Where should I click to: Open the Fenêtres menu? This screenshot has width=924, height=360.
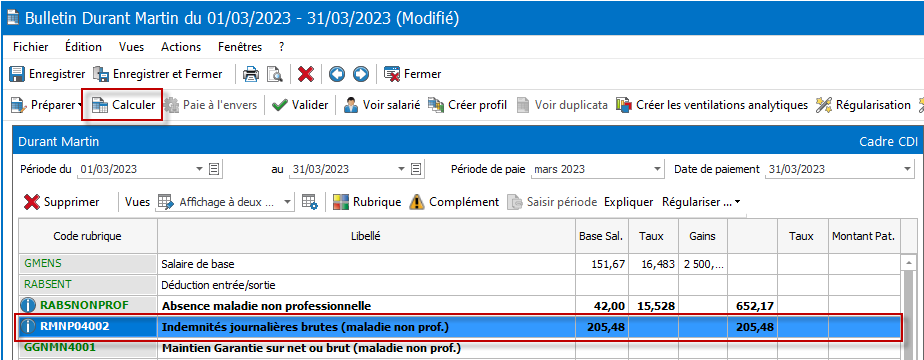point(240,47)
